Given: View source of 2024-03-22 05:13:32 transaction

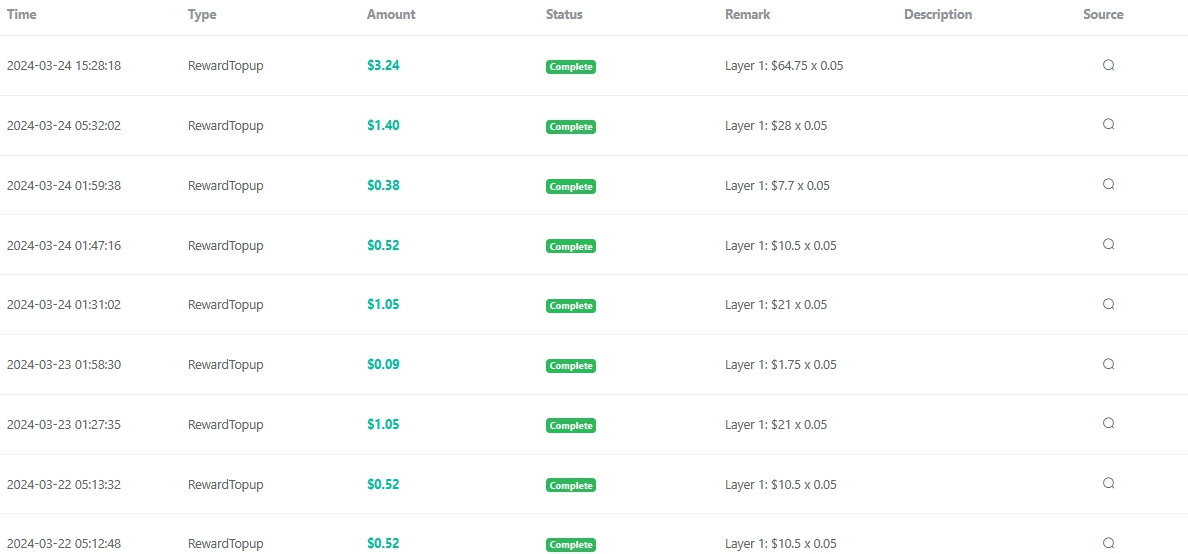Looking at the screenshot, I should [1108, 483].
